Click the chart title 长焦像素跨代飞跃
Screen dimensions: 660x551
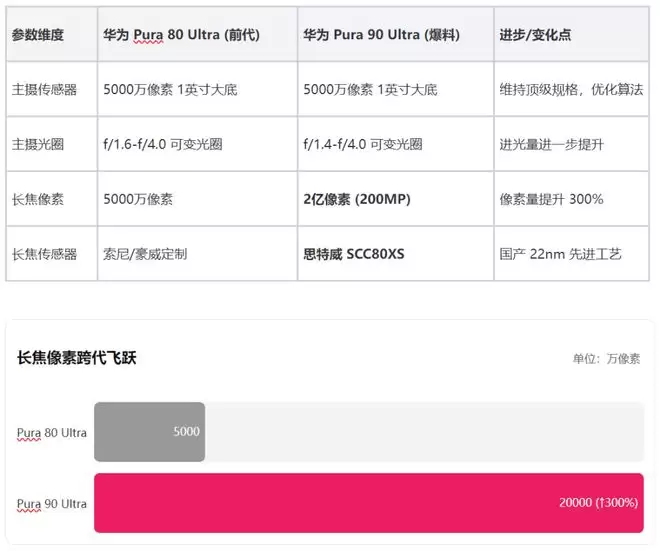tap(77, 358)
